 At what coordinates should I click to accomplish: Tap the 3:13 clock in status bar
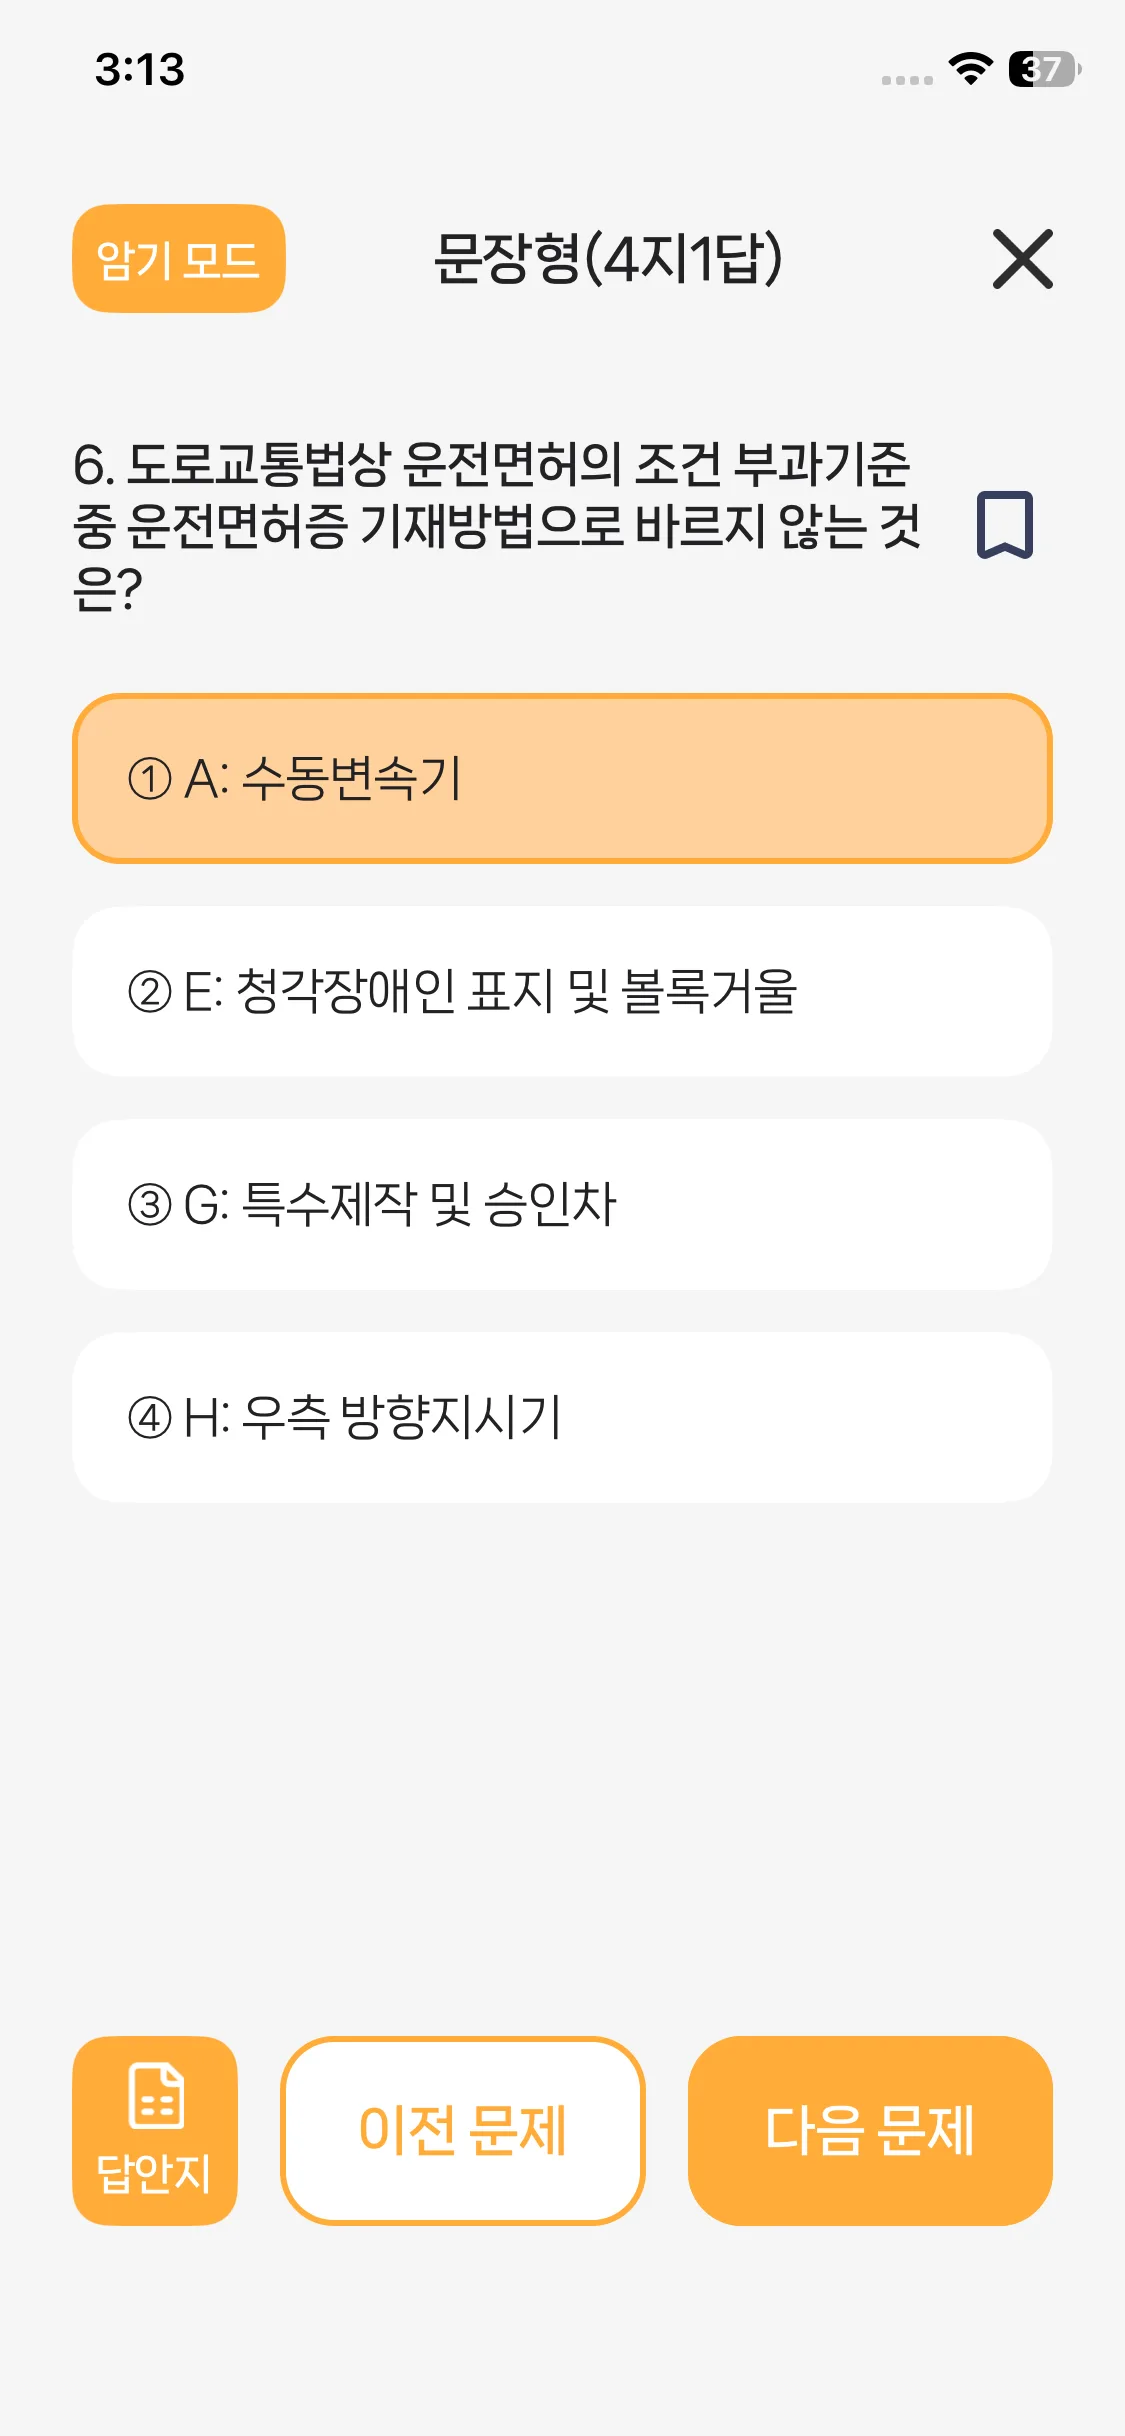coord(140,70)
